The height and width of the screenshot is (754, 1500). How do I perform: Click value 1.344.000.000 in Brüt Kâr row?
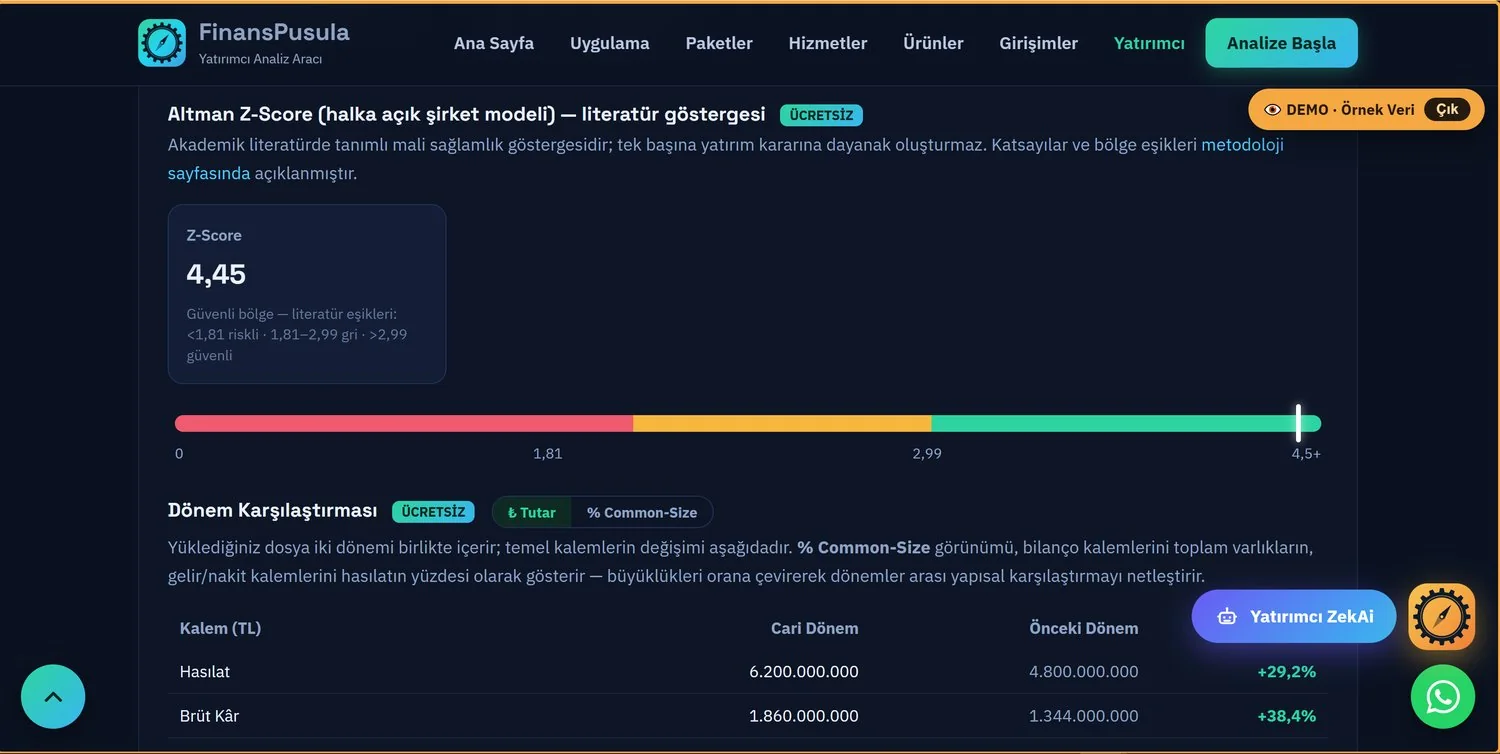(1084, 716)
